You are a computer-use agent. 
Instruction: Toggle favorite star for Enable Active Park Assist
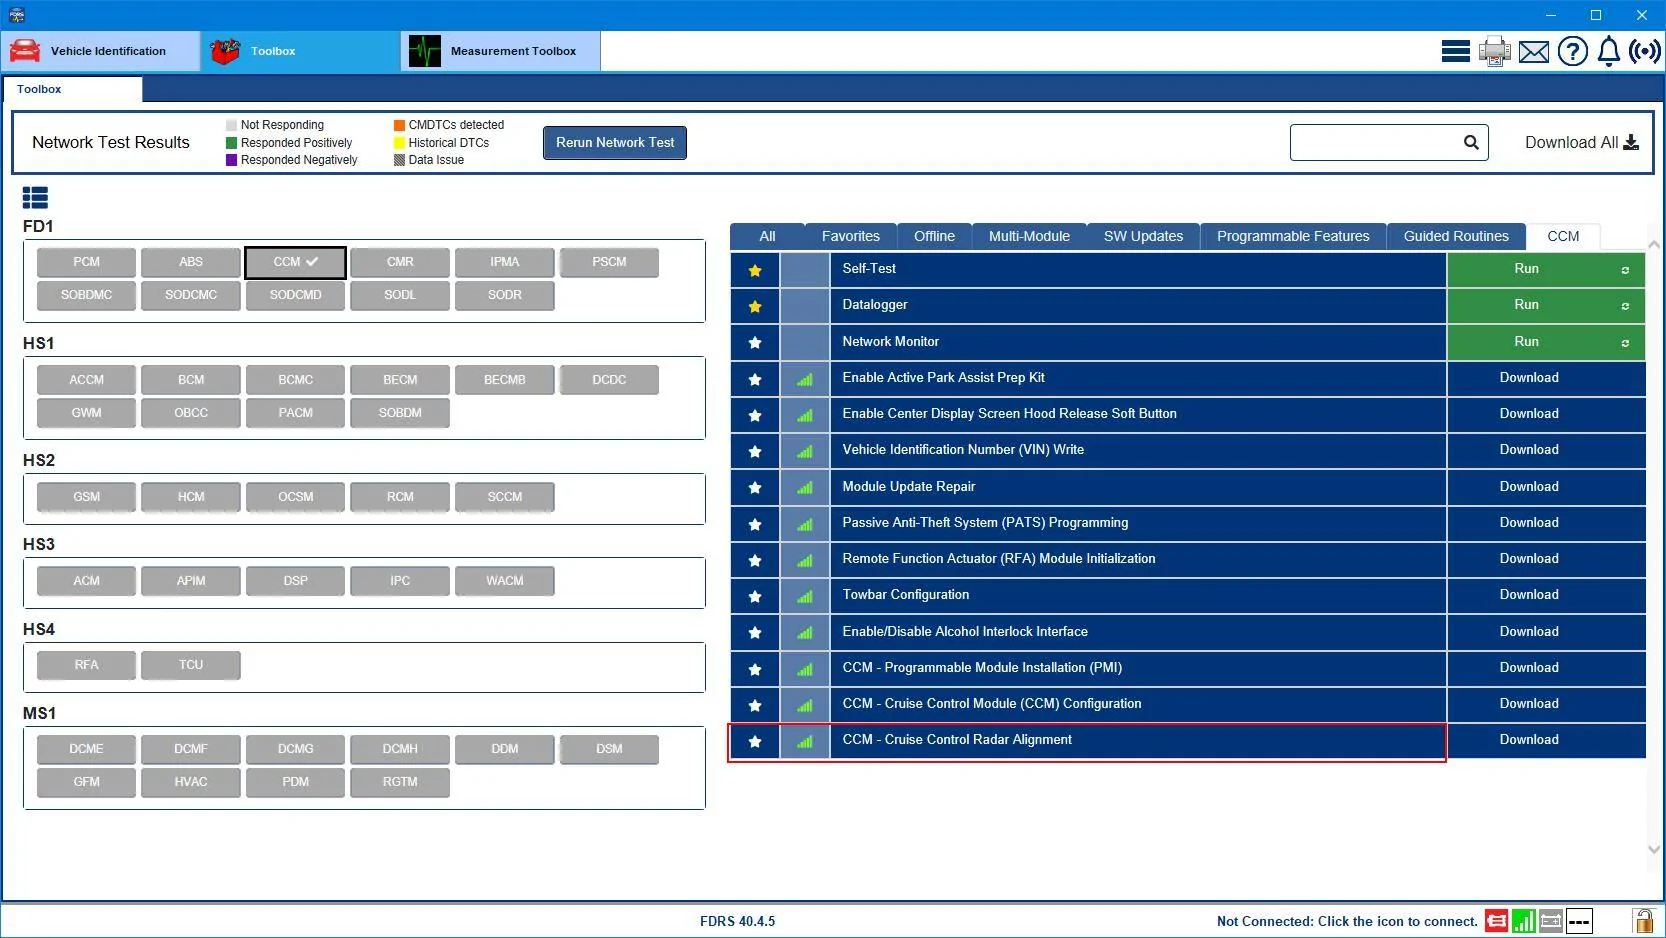coord(755,379)
